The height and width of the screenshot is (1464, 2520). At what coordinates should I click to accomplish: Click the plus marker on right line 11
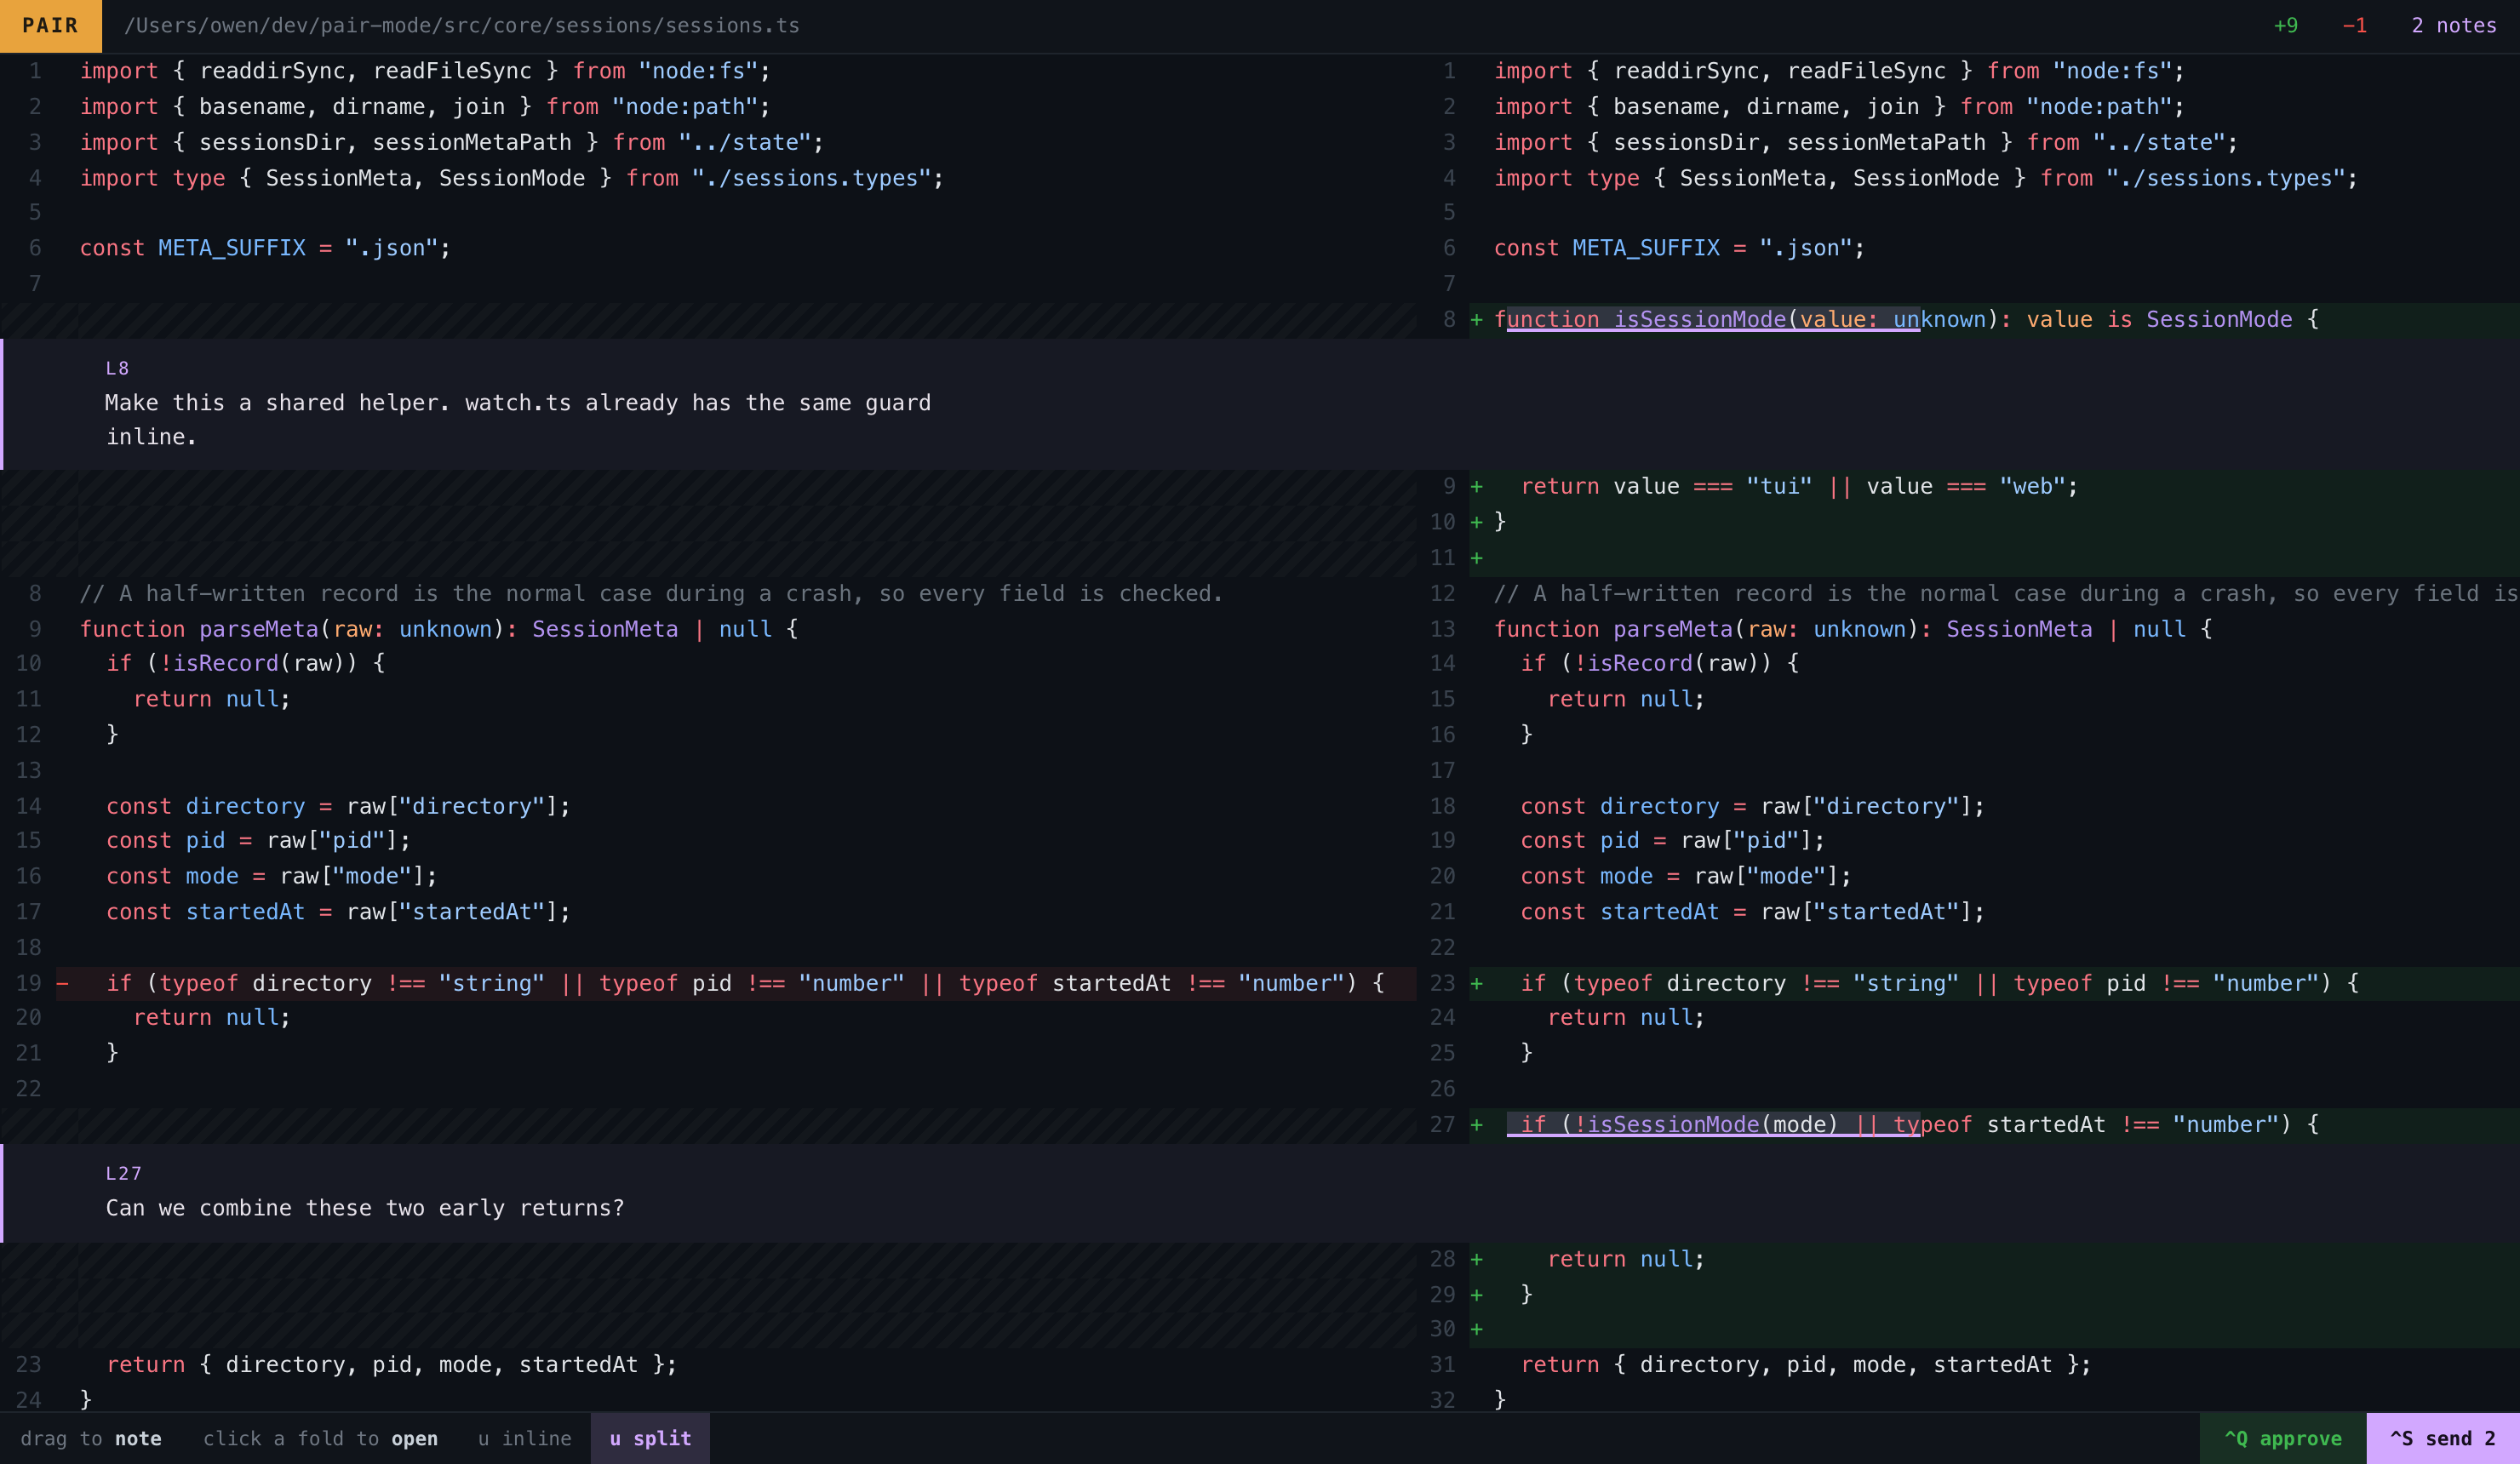click(1477, 558)
